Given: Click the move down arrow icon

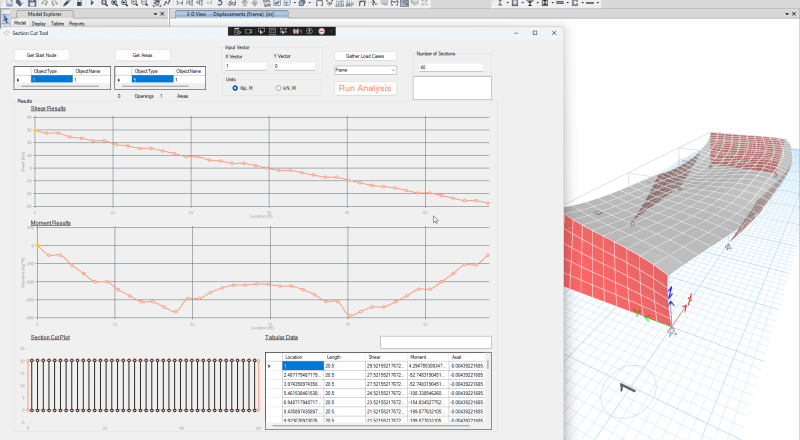Looking at the screenshot, I should click(255, 3).
